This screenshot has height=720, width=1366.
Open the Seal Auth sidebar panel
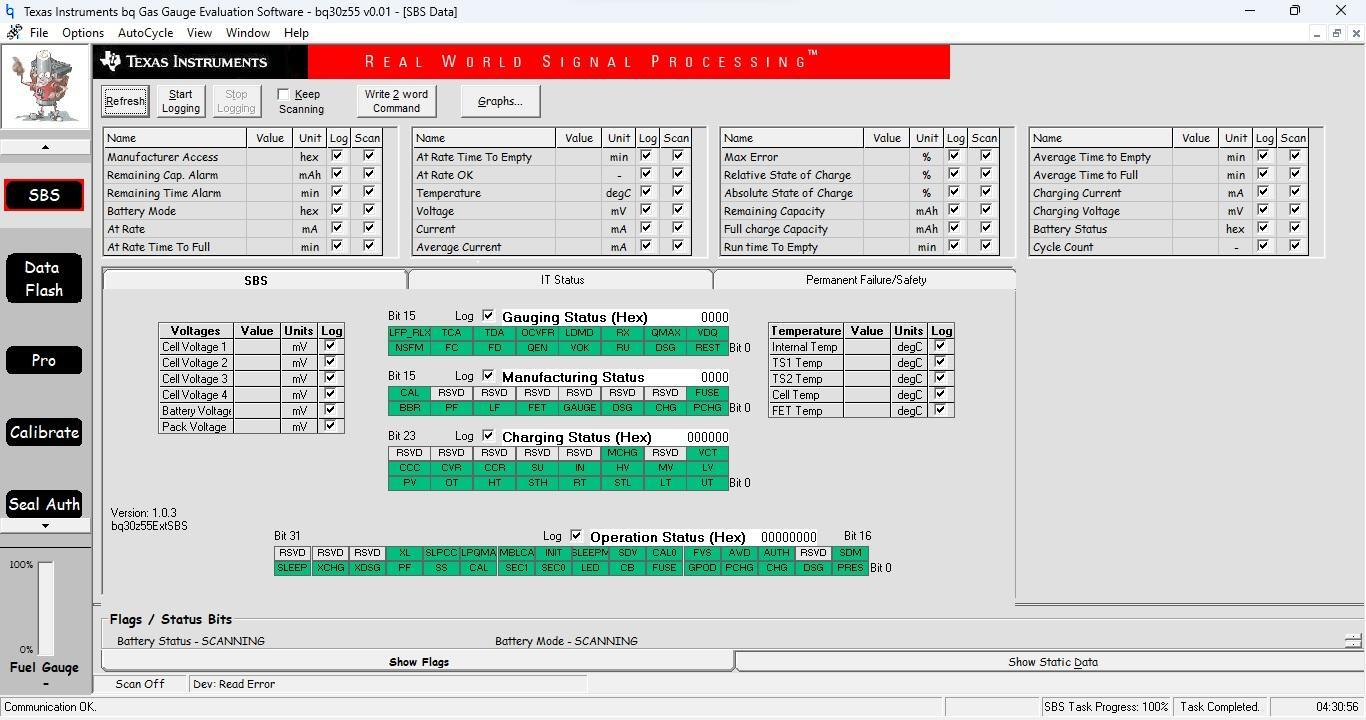(x=44, y=504)
